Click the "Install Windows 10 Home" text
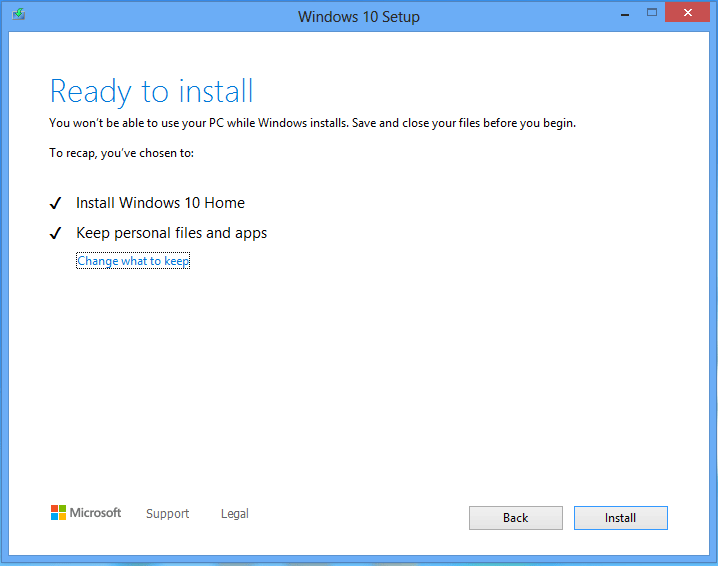 [160, 203]
